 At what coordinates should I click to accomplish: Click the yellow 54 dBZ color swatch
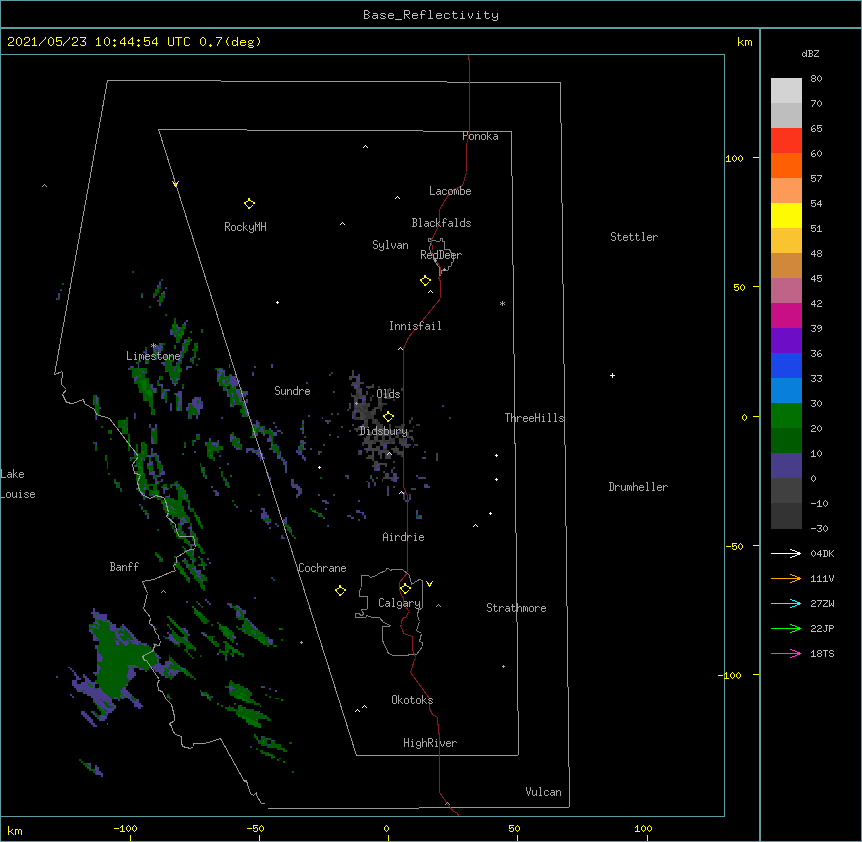point(786,215)
